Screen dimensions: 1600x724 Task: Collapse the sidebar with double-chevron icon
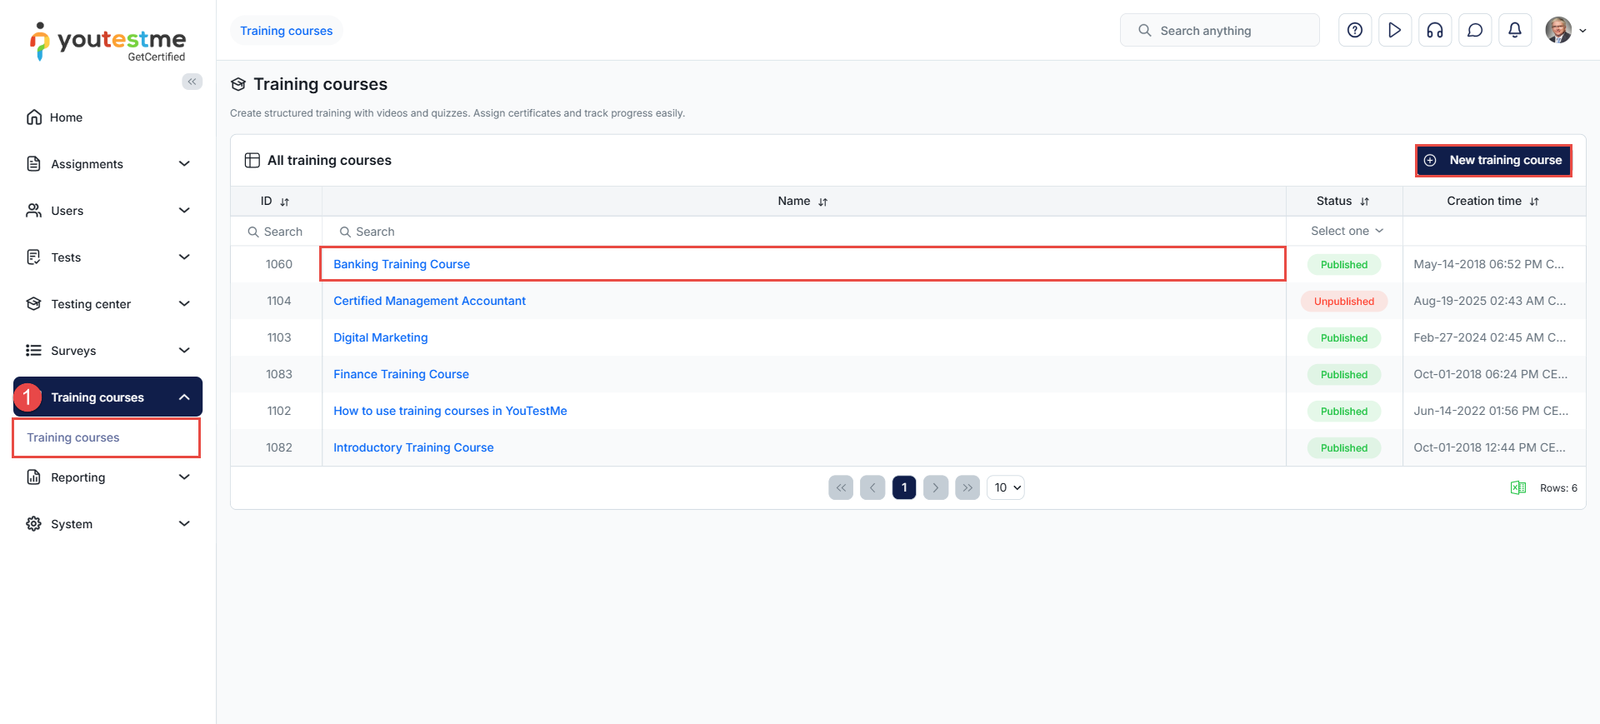192,82
